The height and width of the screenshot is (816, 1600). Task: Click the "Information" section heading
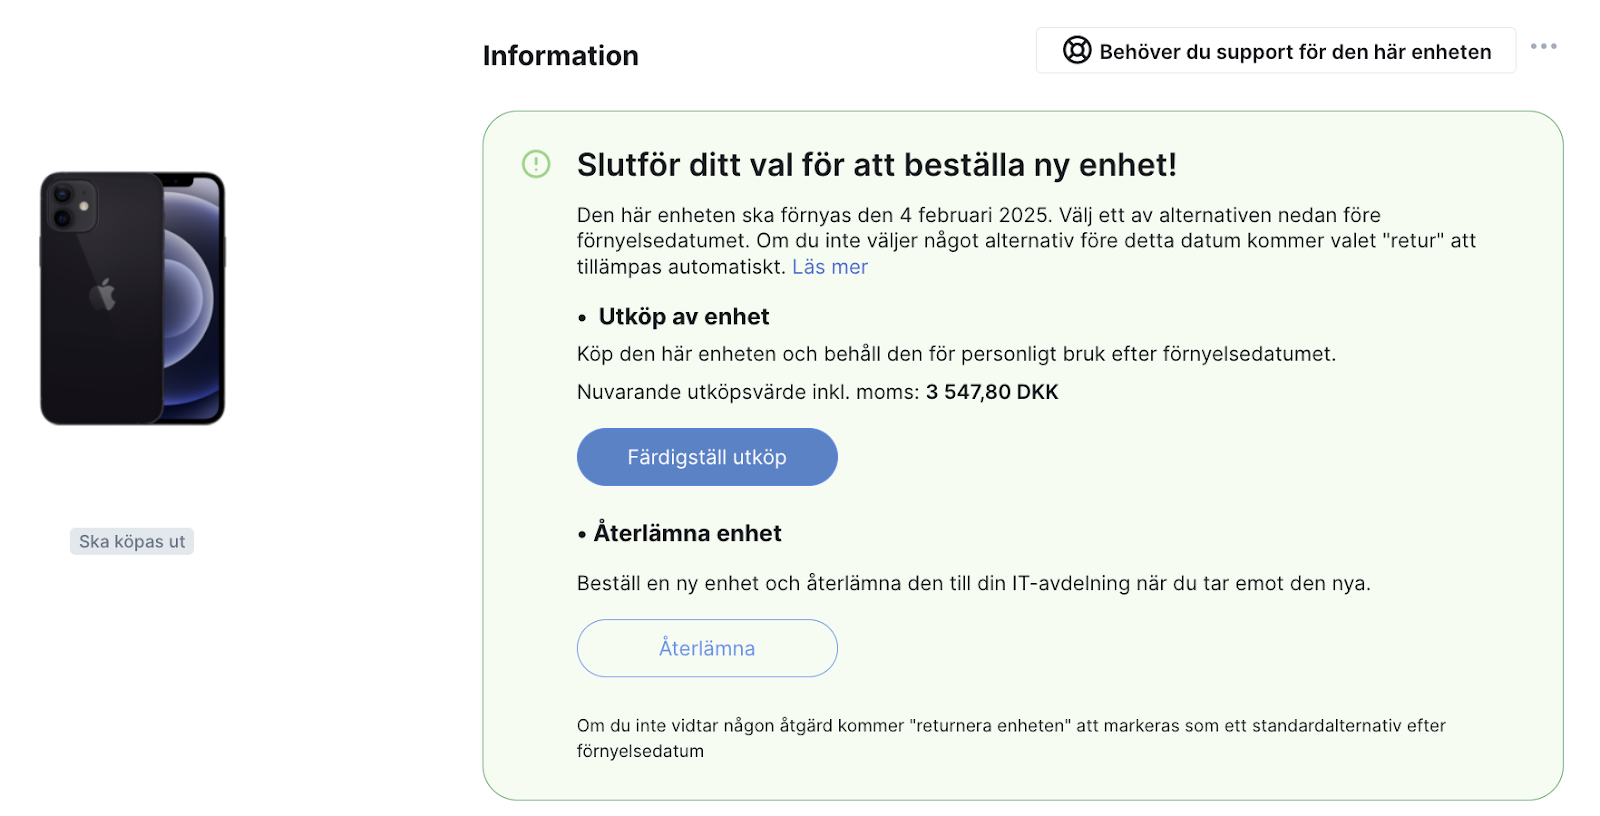(x=560, y=56)
